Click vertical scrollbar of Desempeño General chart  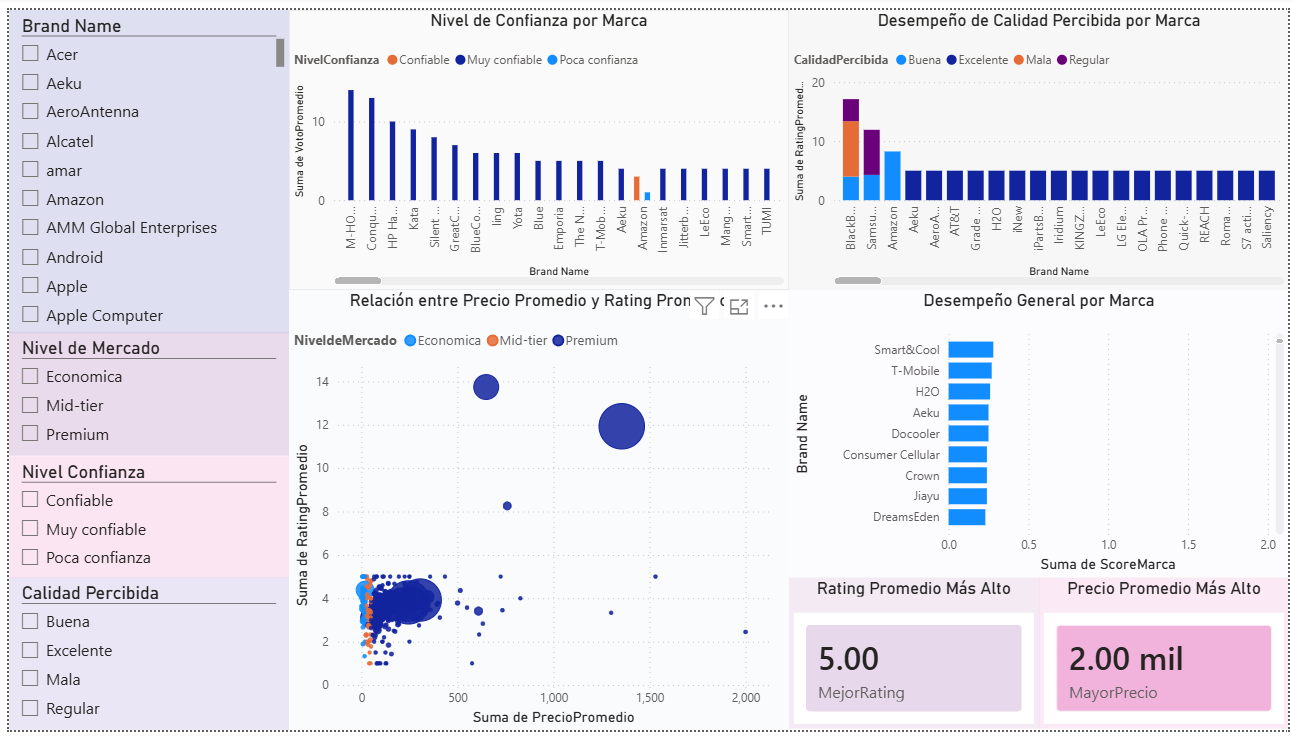(1278, 340)
